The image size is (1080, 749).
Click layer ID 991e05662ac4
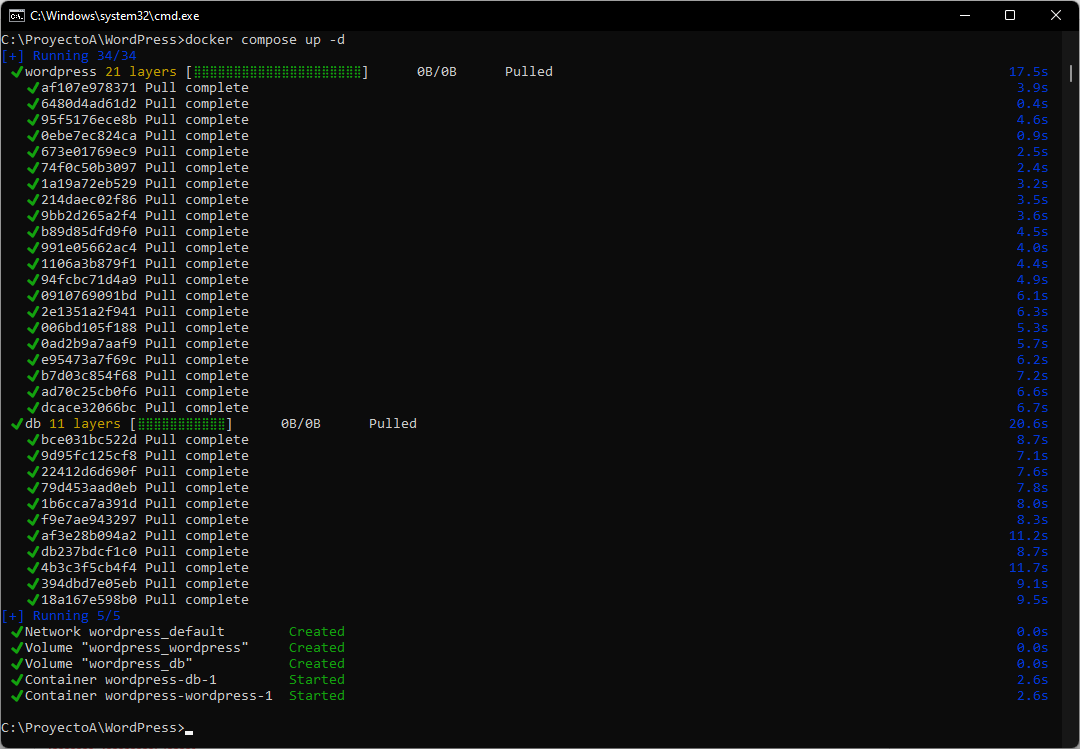point(89,247)
